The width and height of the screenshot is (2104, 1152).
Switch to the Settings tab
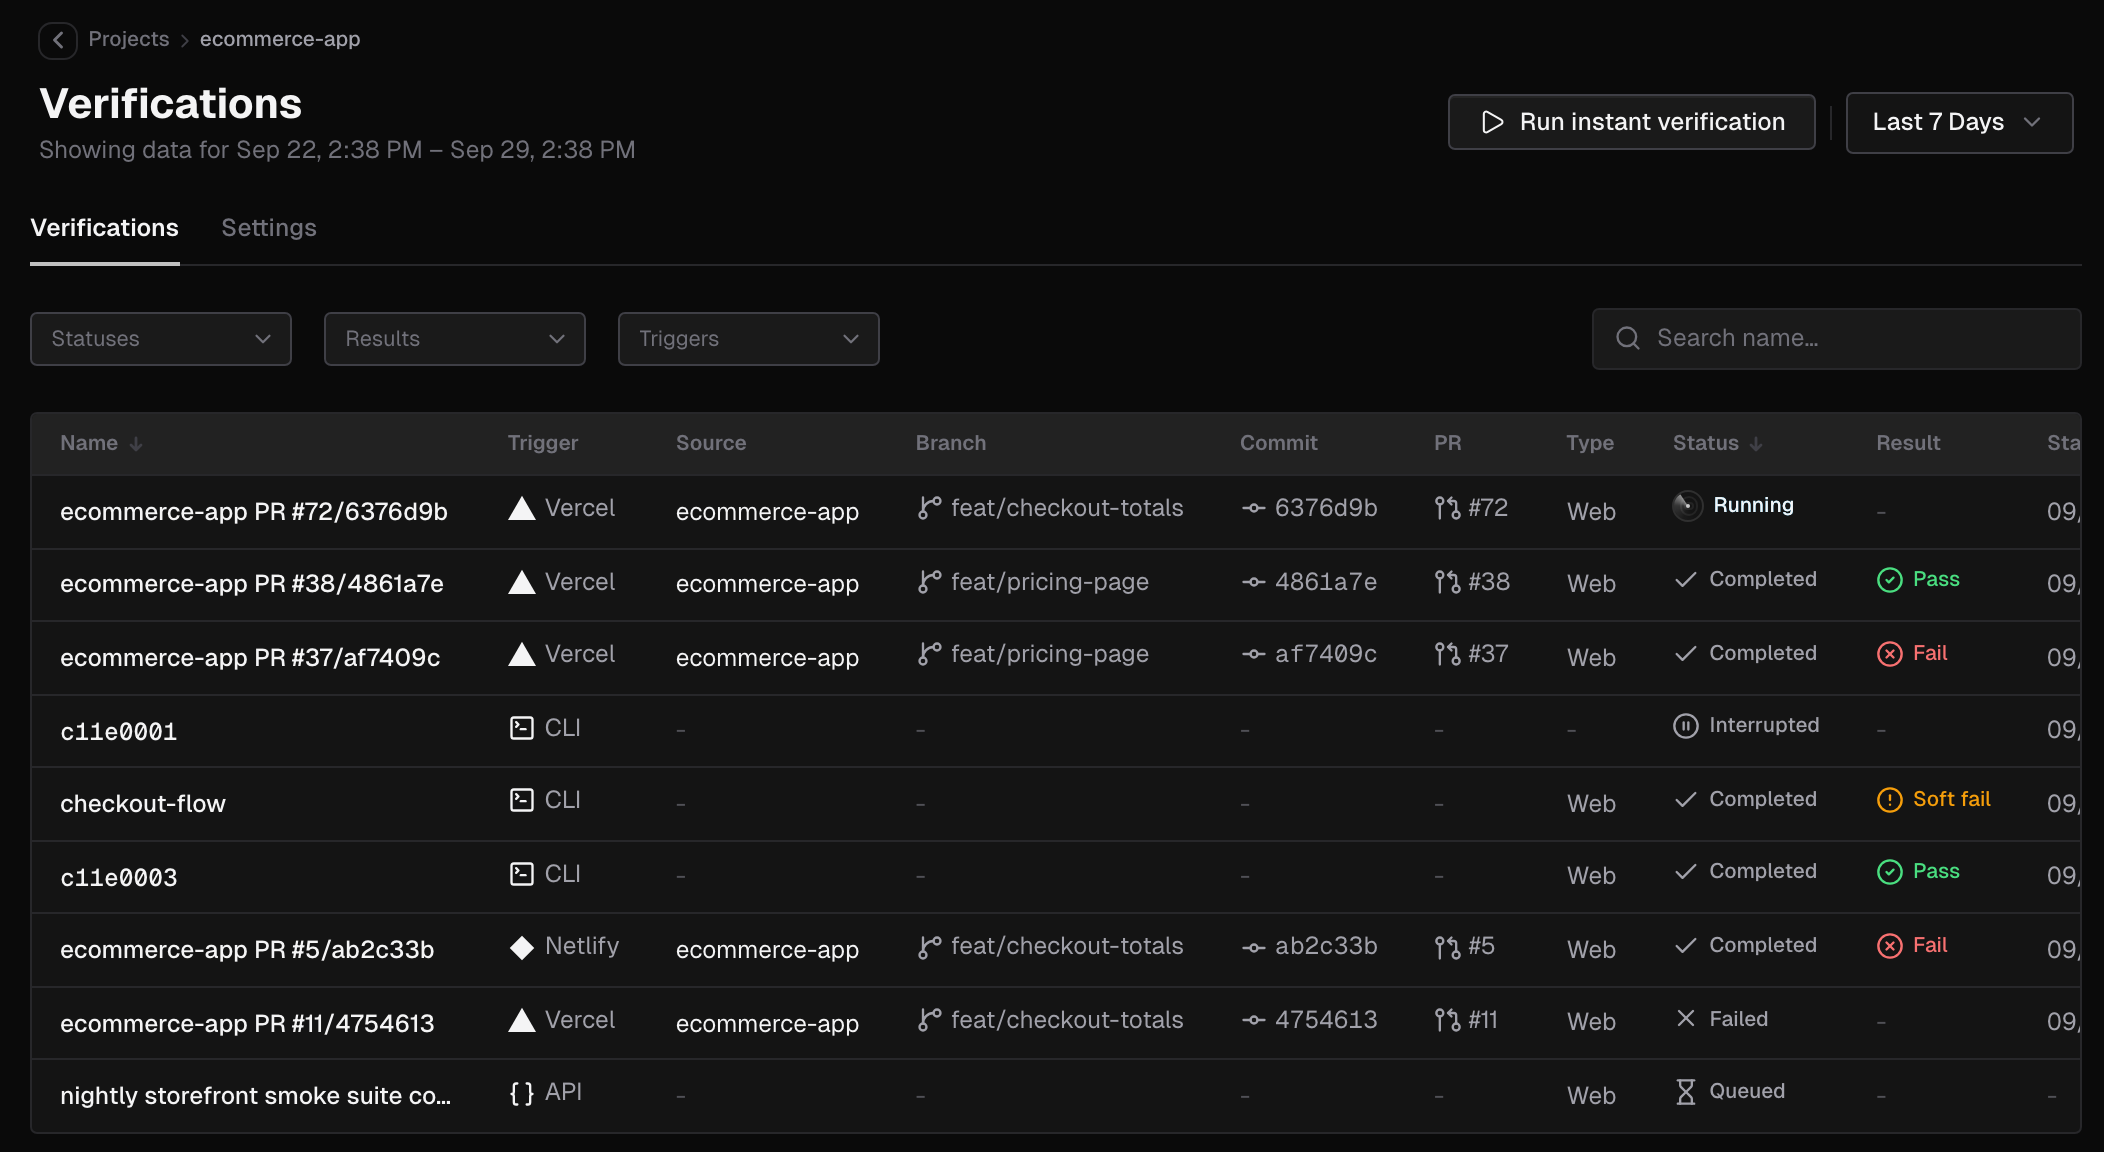click(269, 228)
